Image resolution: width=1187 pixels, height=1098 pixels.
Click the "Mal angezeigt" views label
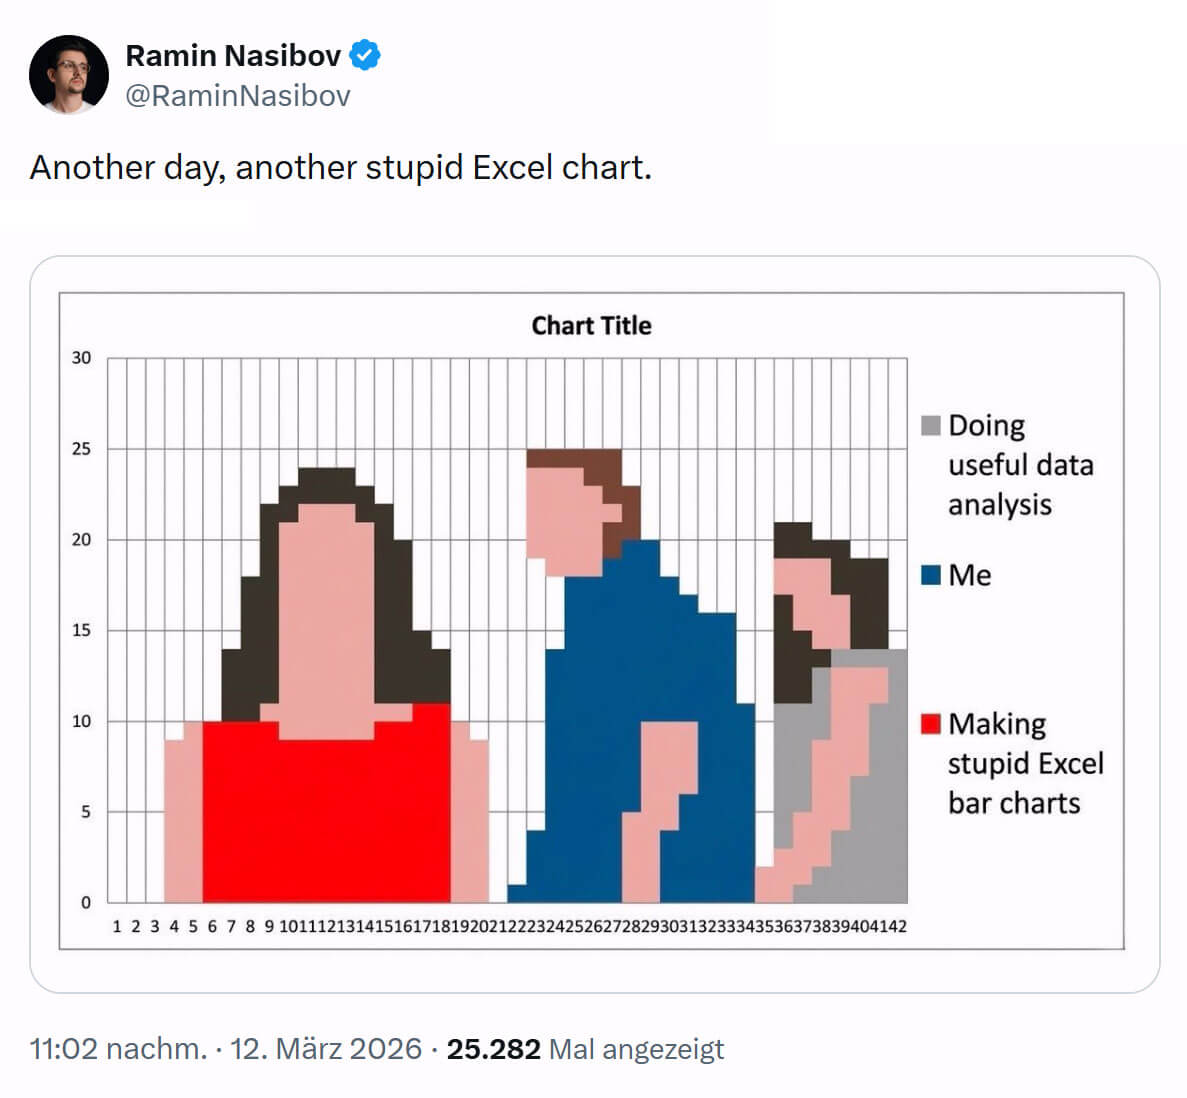coord(637,1049)
